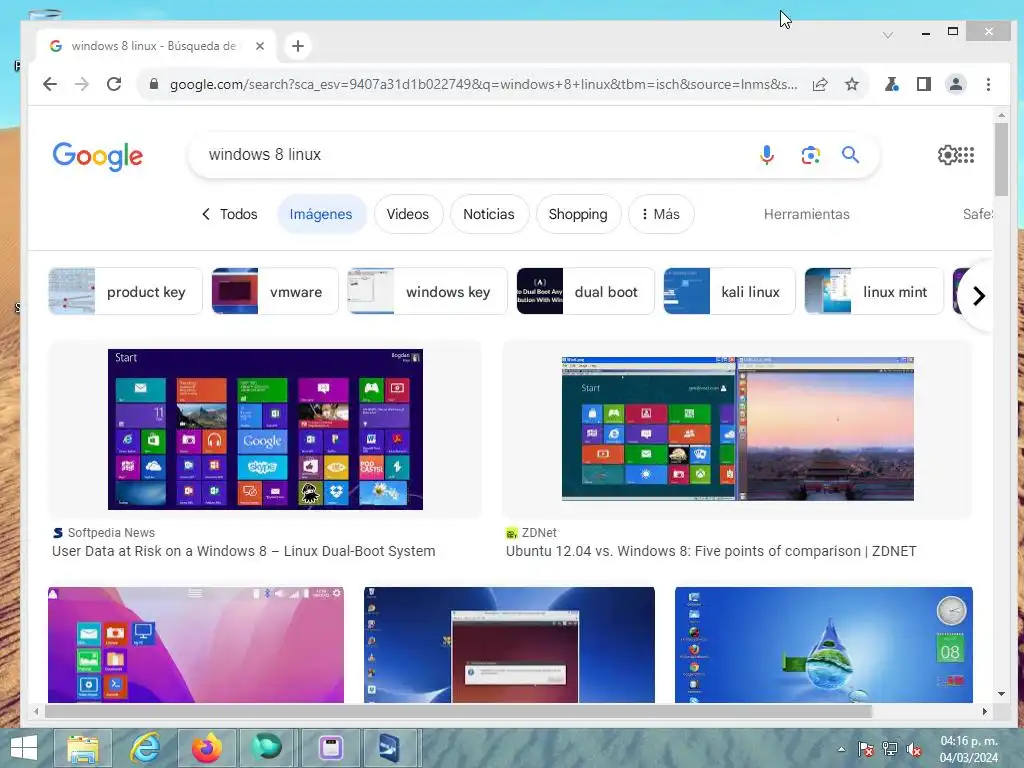
Task: Open a new tab with plus button
Action: click(298, 46)
